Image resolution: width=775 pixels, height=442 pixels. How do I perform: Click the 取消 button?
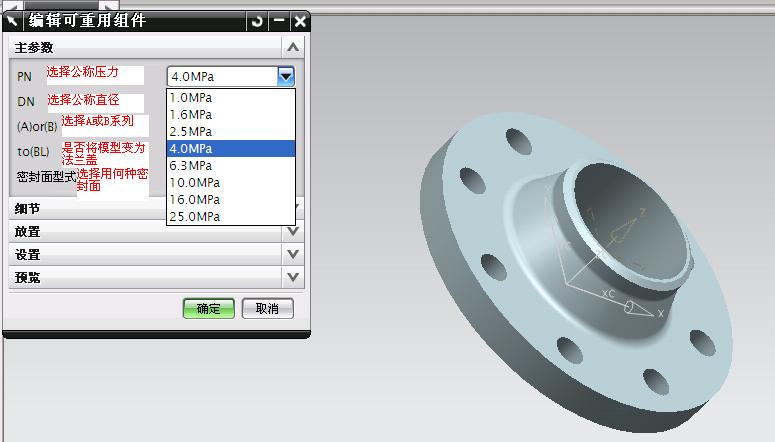pos(267,309)
